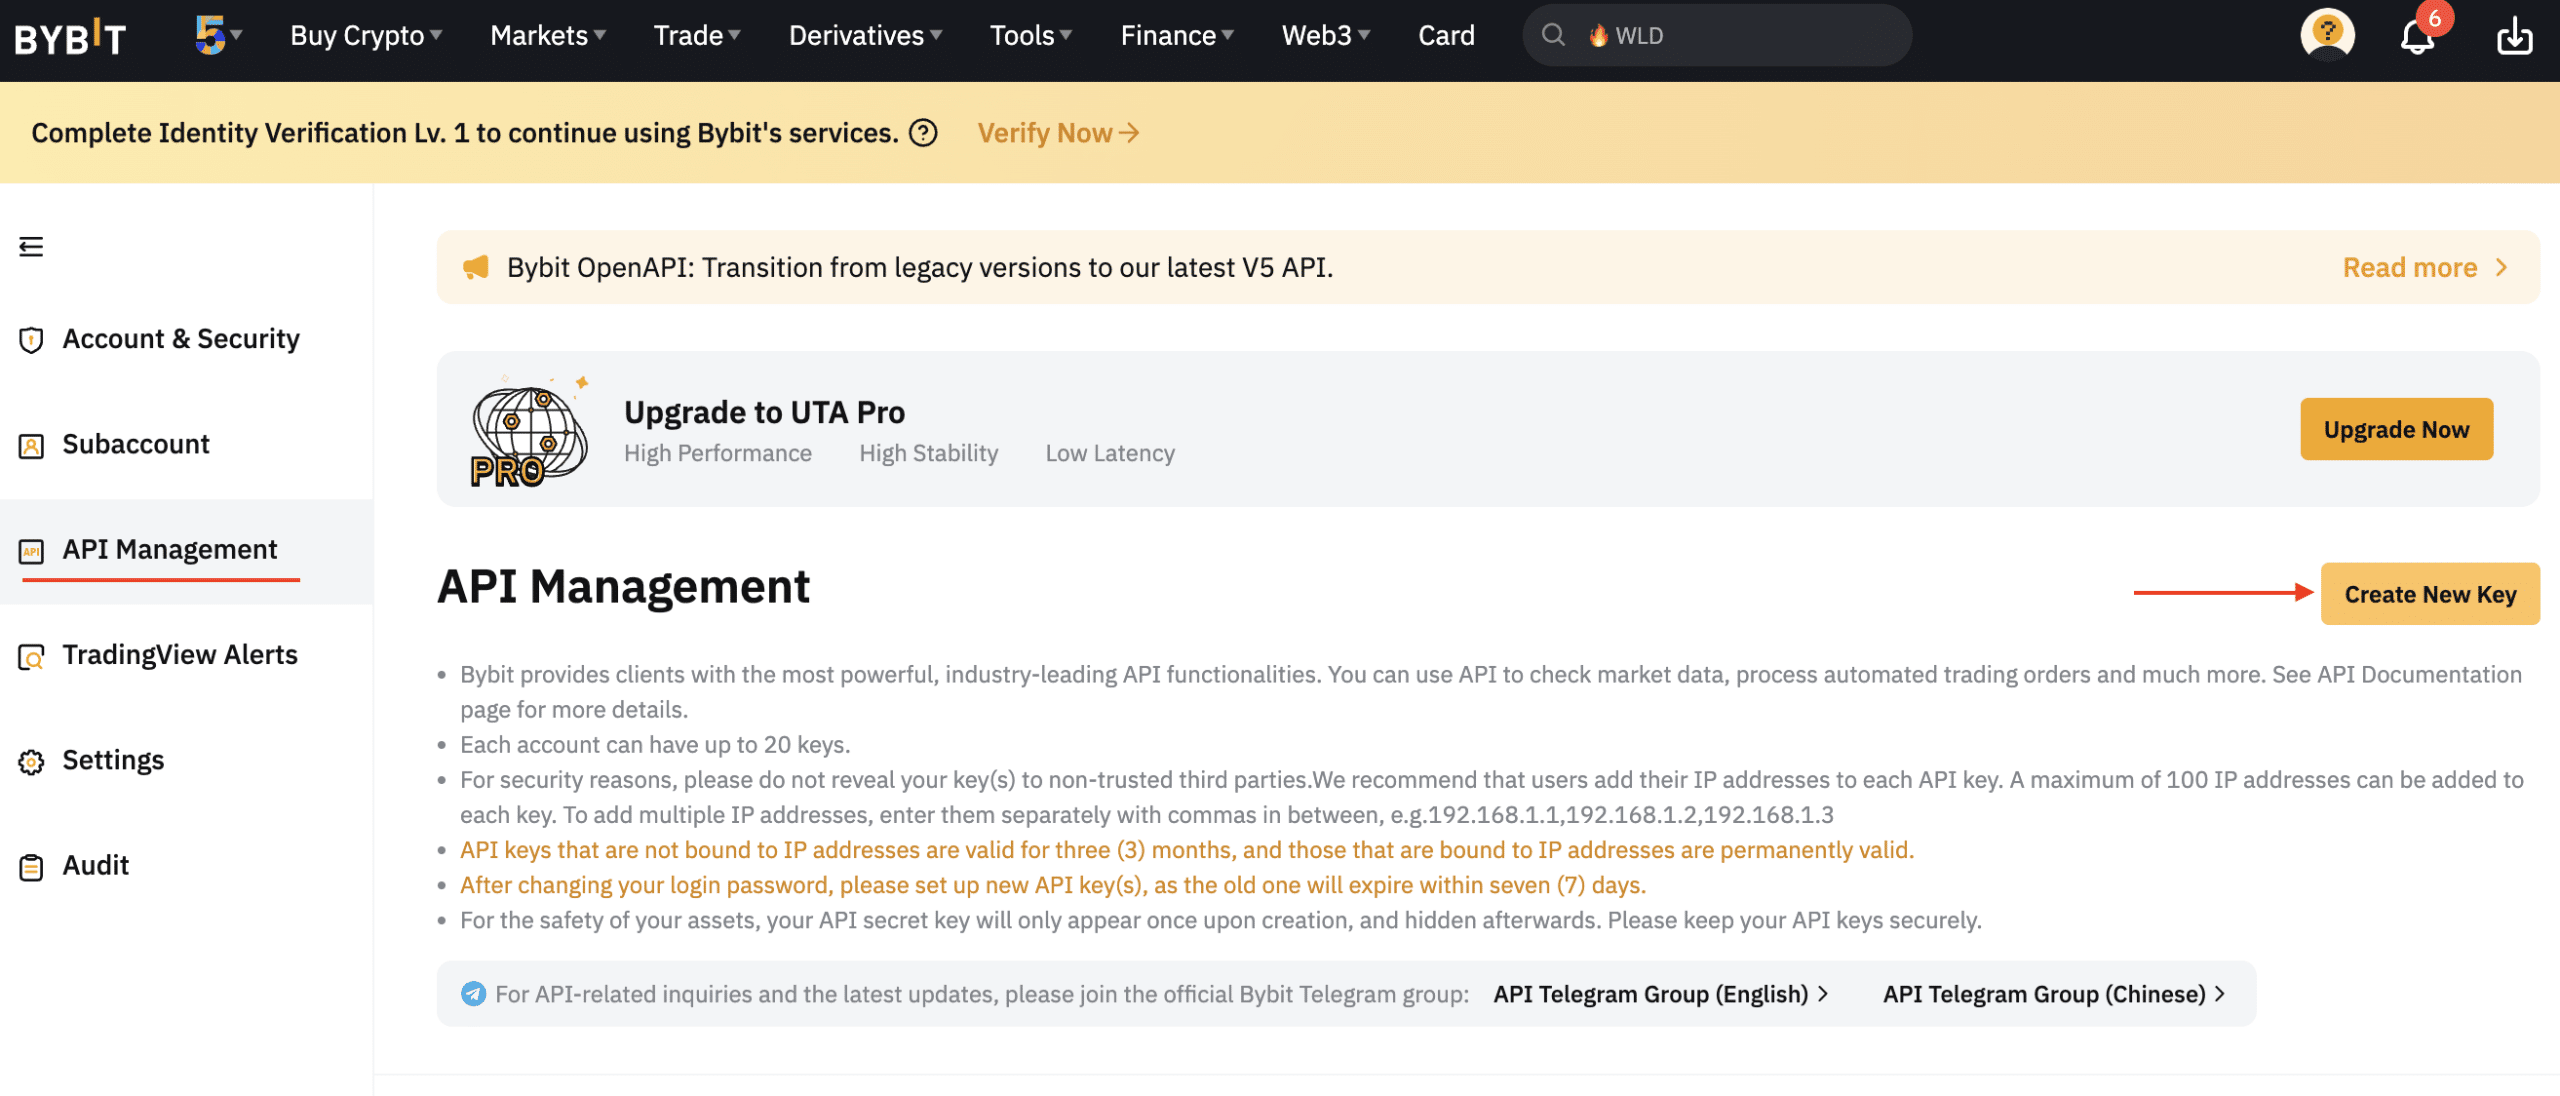Expand the Tools dropdown
The width and height of the screenshot is (2560, 1096).
point(1031,35)
